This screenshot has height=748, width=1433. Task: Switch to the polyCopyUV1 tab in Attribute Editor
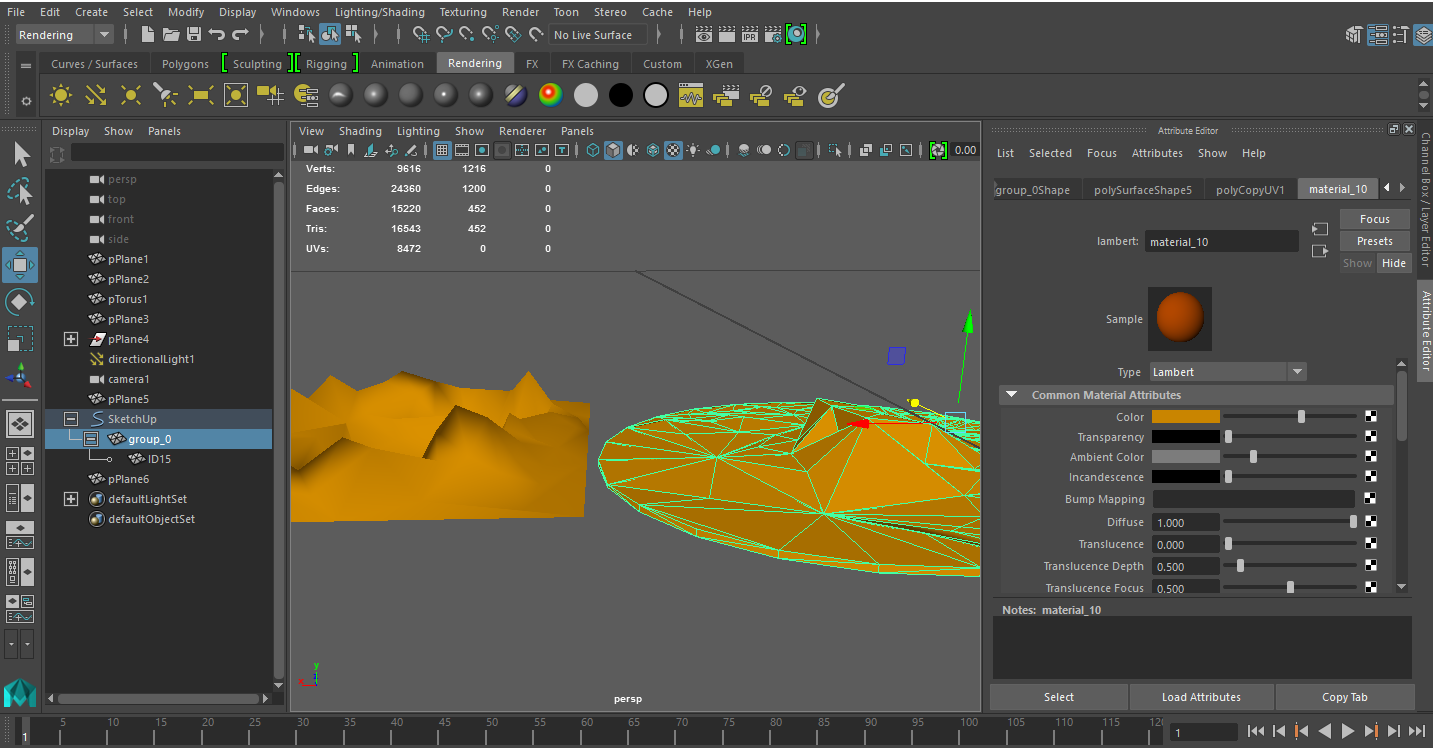tap(1250, 188)
